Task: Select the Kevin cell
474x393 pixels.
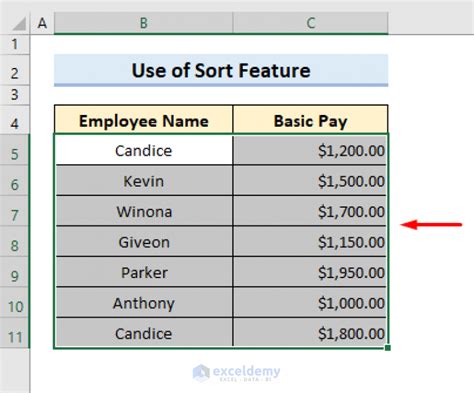Action: (x=144, y=181)
